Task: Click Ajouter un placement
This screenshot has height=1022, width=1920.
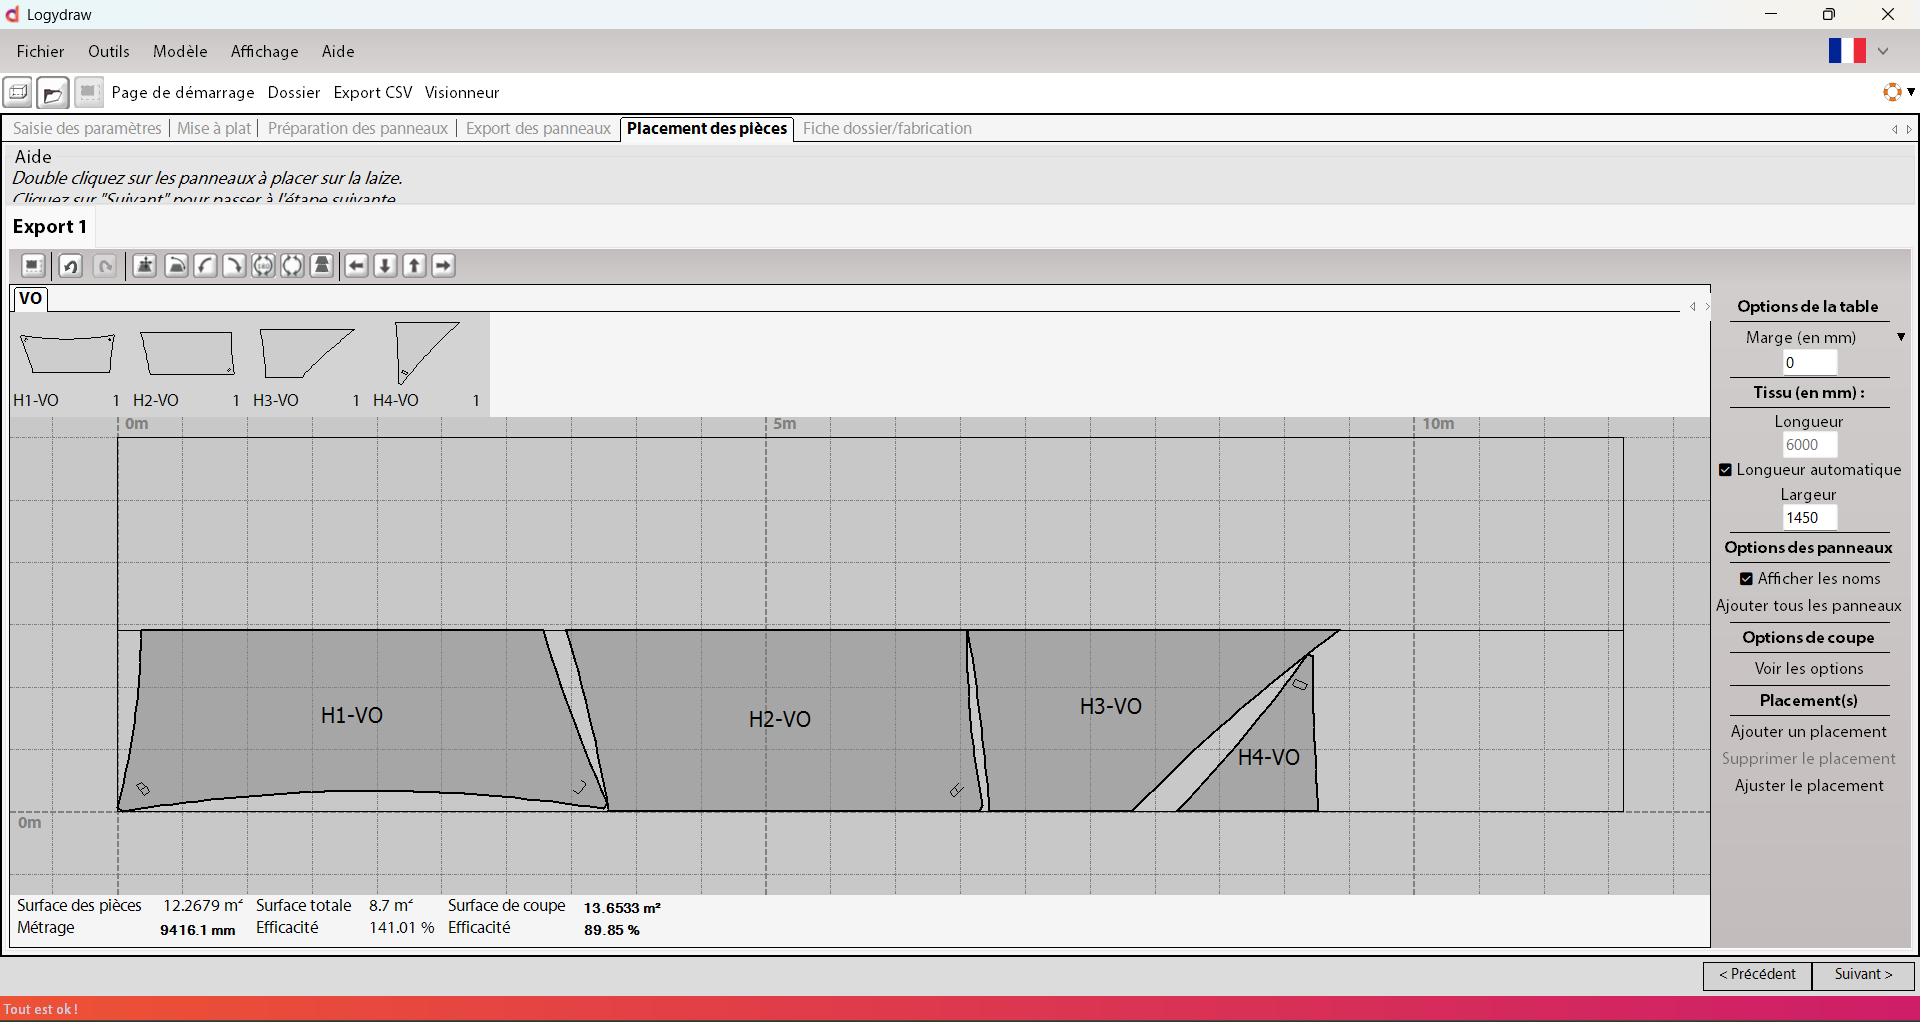Action: pyautogui.click(x=1809, y=732)
